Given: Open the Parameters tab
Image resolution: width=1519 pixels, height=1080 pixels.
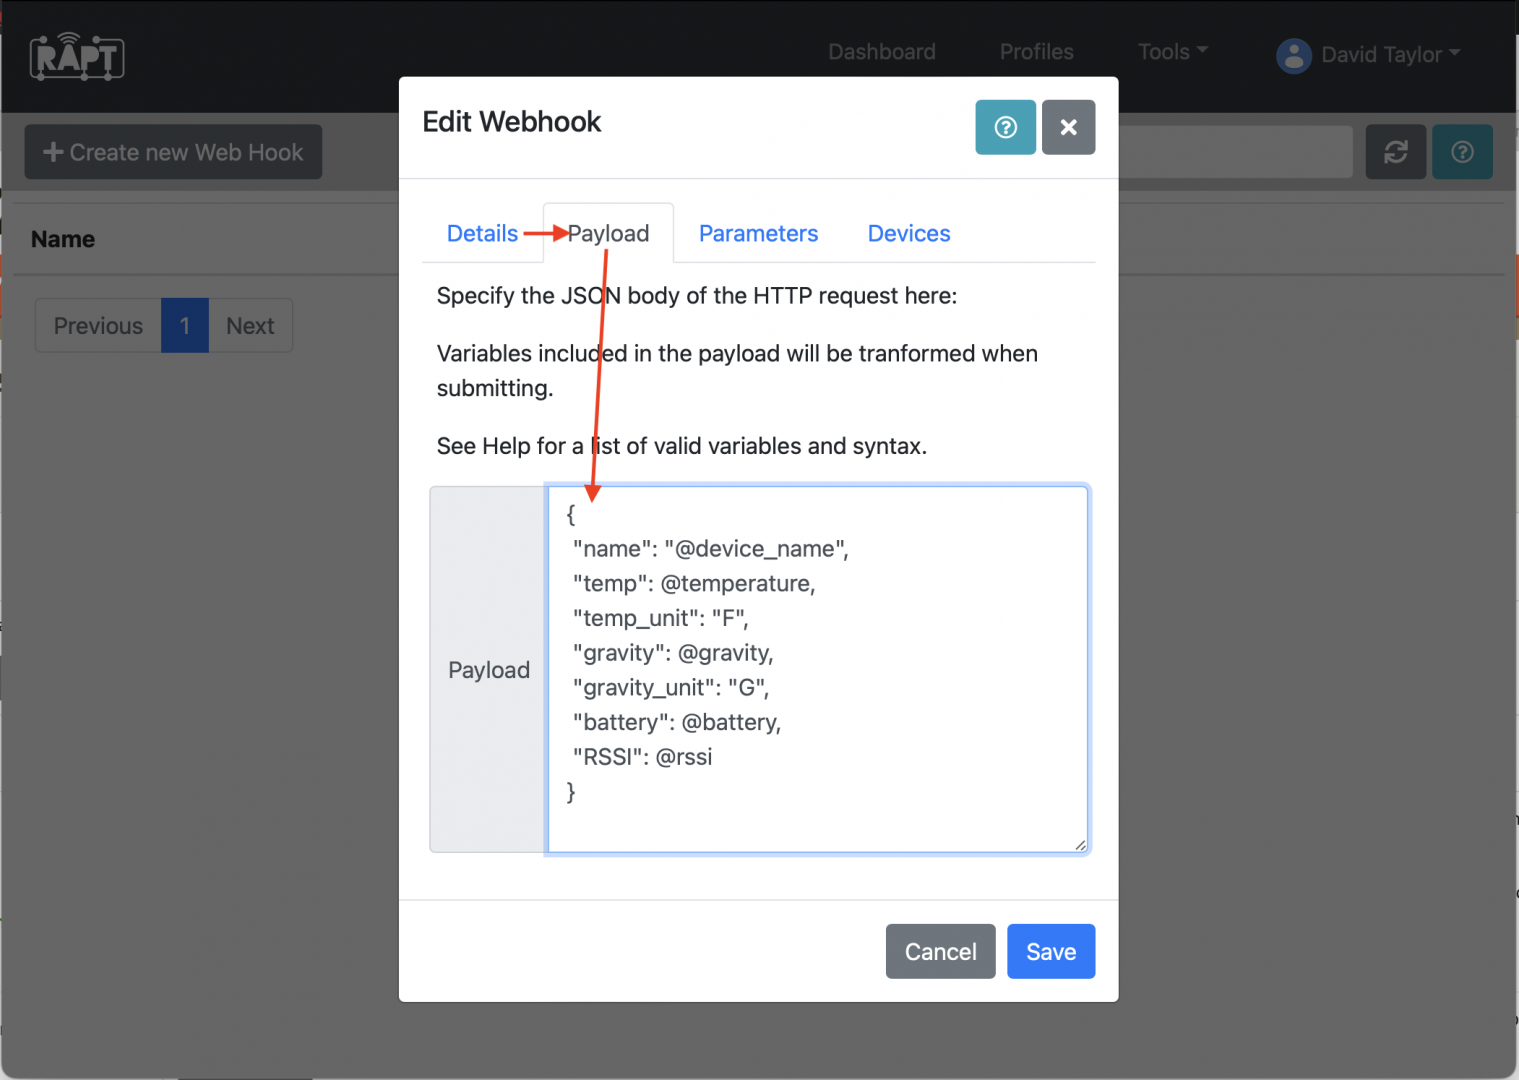Looking at the screenshot, I should pos(758,234).
